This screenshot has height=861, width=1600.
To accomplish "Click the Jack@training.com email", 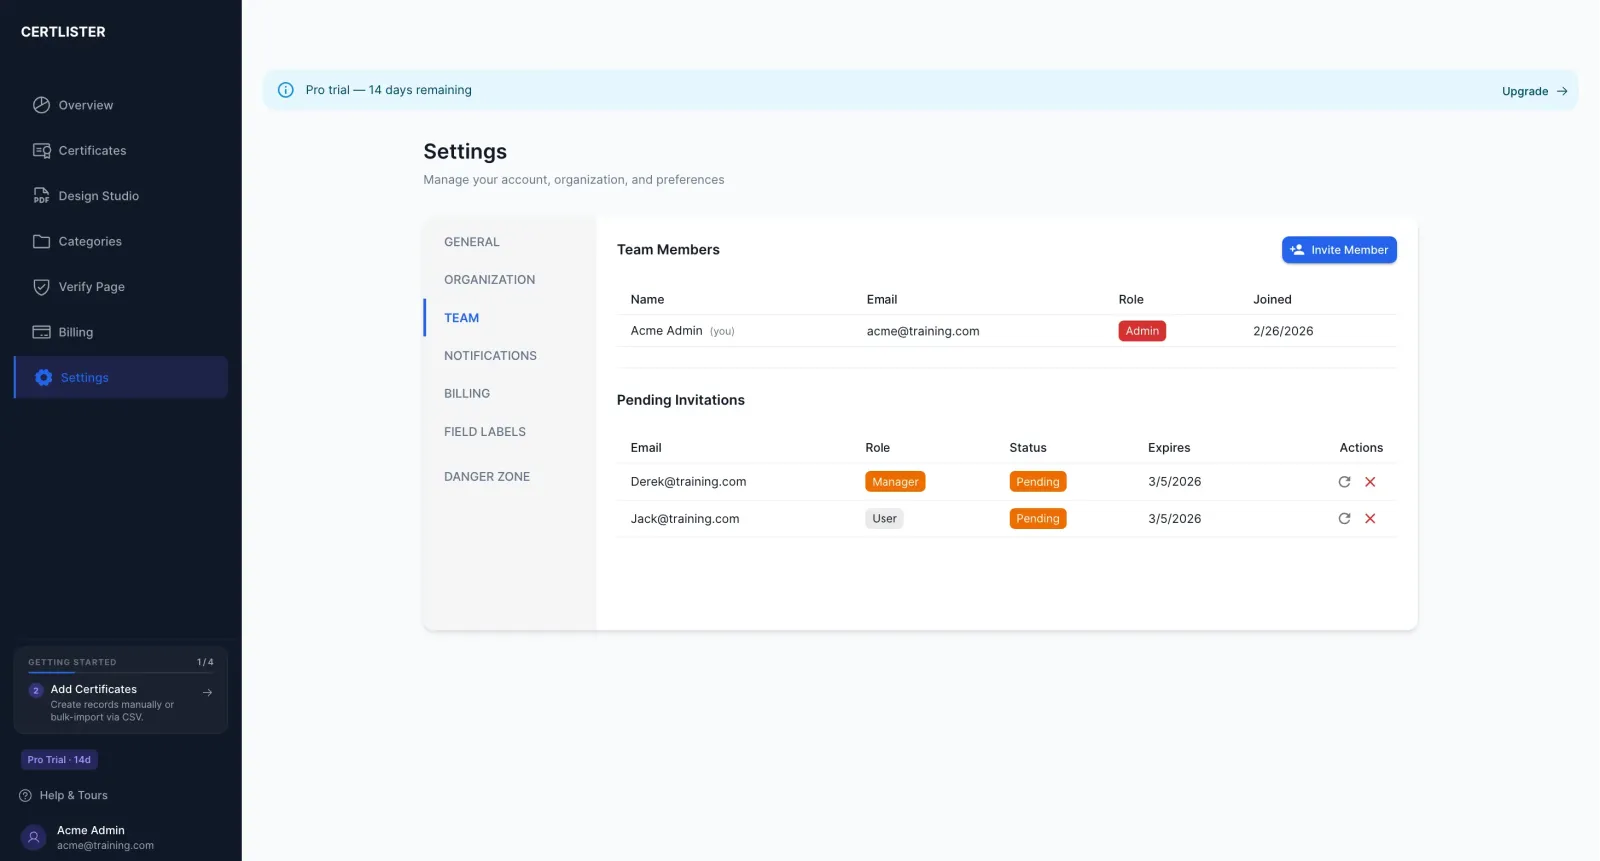I will tap(685, 519).
